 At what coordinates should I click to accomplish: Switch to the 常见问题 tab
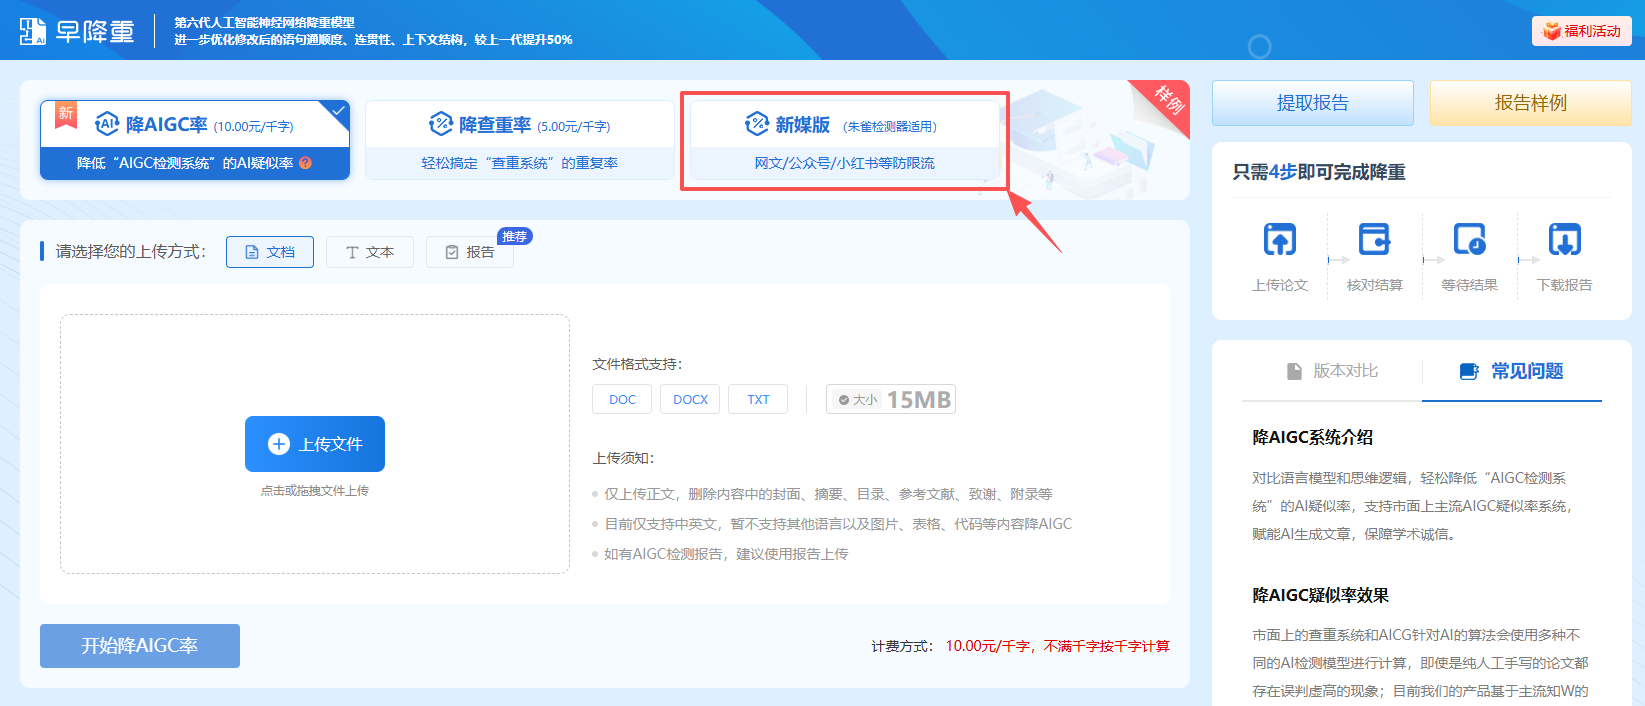(1512, 371)
